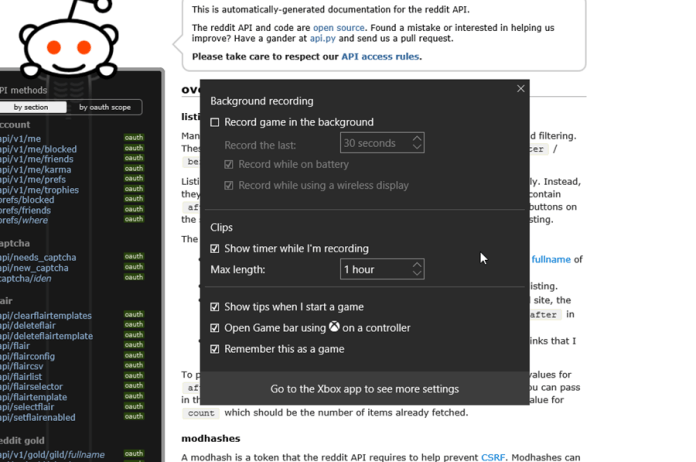696x462 pixels.
Task: Toggle Record while using a wireless display
Action: point(229,186)
